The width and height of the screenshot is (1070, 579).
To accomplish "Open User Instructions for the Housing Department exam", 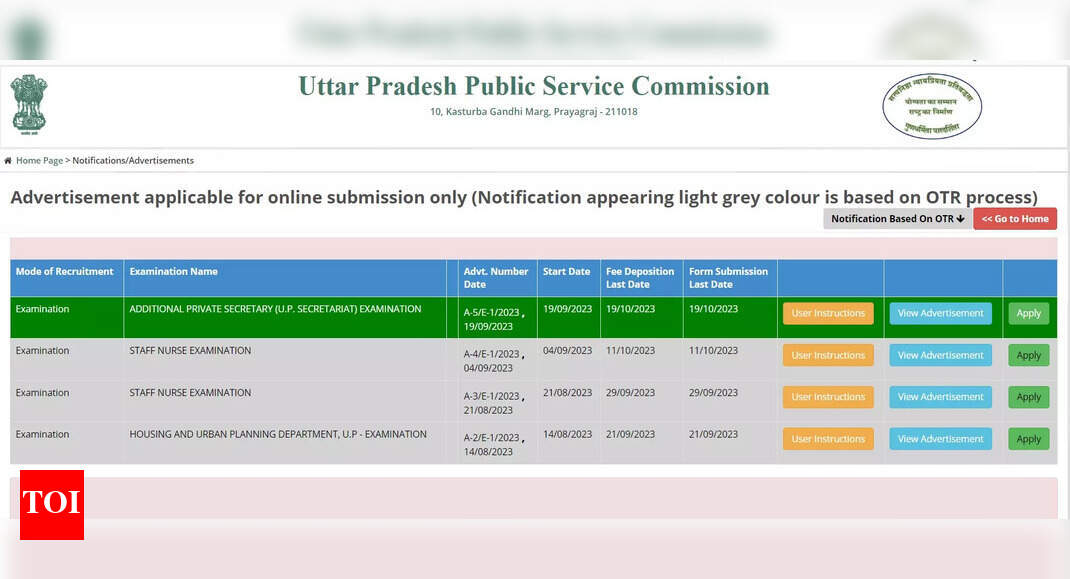I will tap(827, 438).
